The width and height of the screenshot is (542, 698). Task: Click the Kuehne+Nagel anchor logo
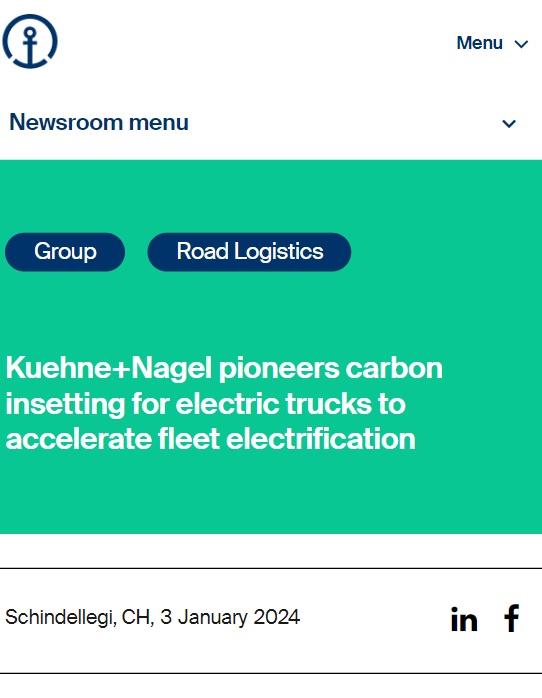tap(30, 41)
